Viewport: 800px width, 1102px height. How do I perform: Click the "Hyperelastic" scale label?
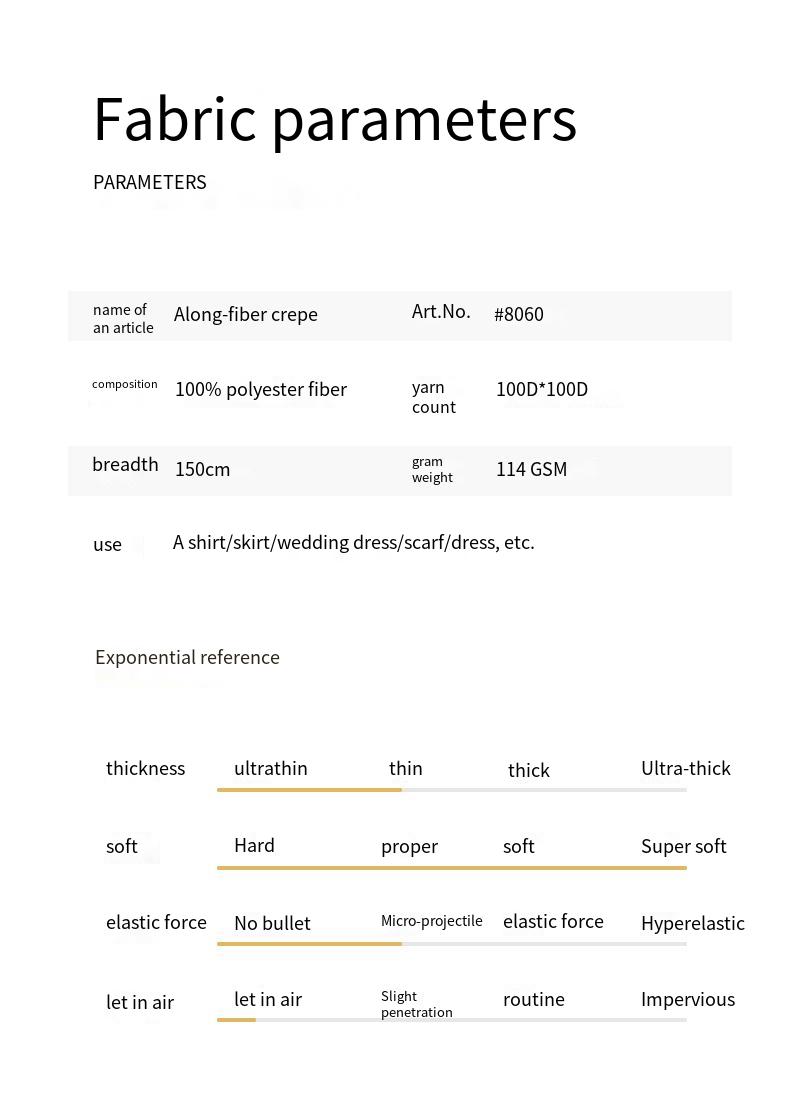(x=693, y=923)
